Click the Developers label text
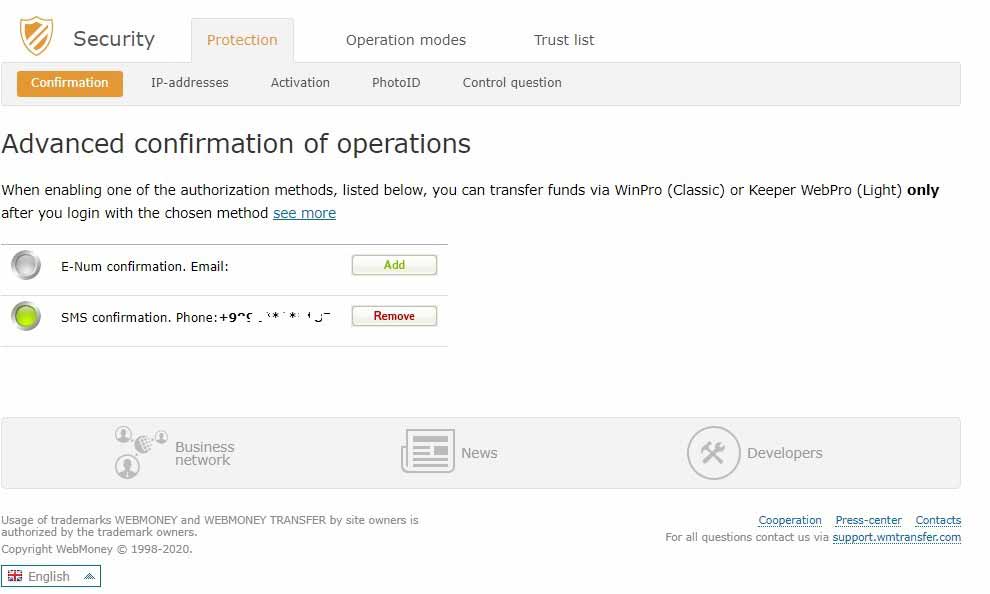This screenshot has height=594, width=990. [785, 453]
